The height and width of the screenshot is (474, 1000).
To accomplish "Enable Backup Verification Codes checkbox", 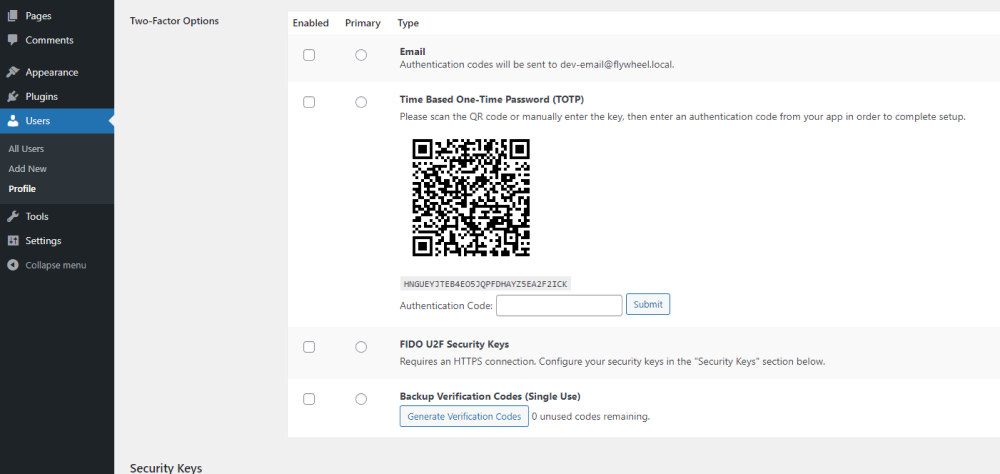I will point(309,399).
